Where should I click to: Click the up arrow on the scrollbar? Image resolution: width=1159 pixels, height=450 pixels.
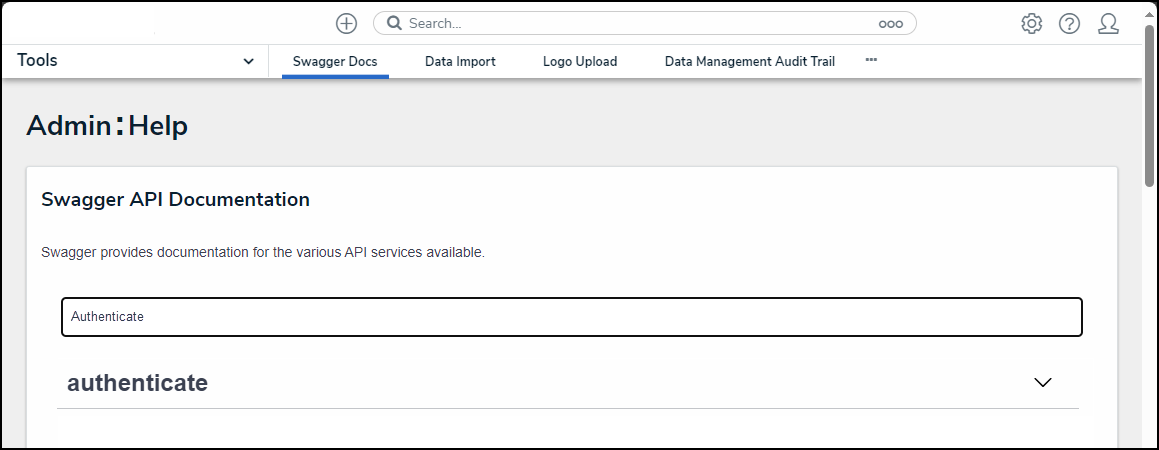coord(1150,13)
